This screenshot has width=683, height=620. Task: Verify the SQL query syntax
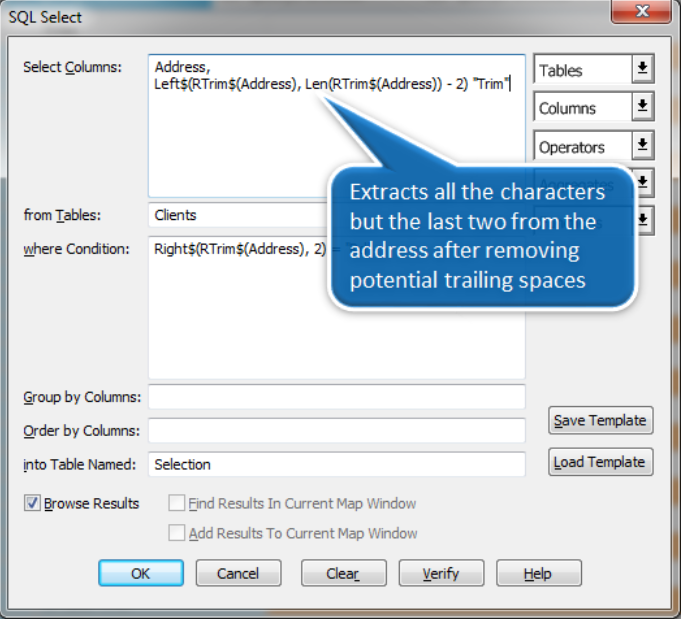(x=441, y=573)
